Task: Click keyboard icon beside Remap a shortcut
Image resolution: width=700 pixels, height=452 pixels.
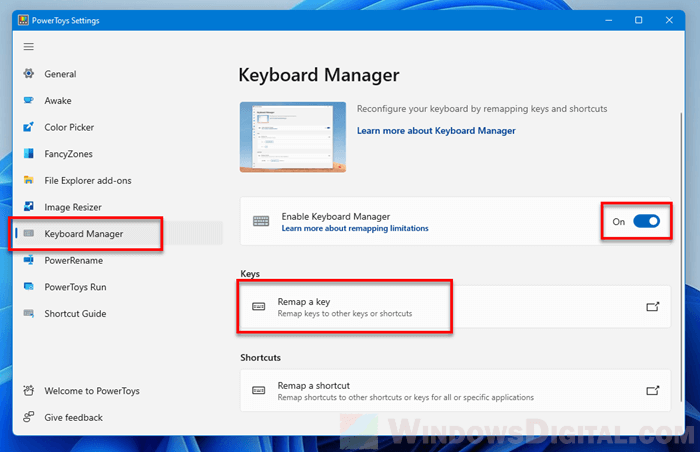Action: pyautogui.click(x=258, y=390)
